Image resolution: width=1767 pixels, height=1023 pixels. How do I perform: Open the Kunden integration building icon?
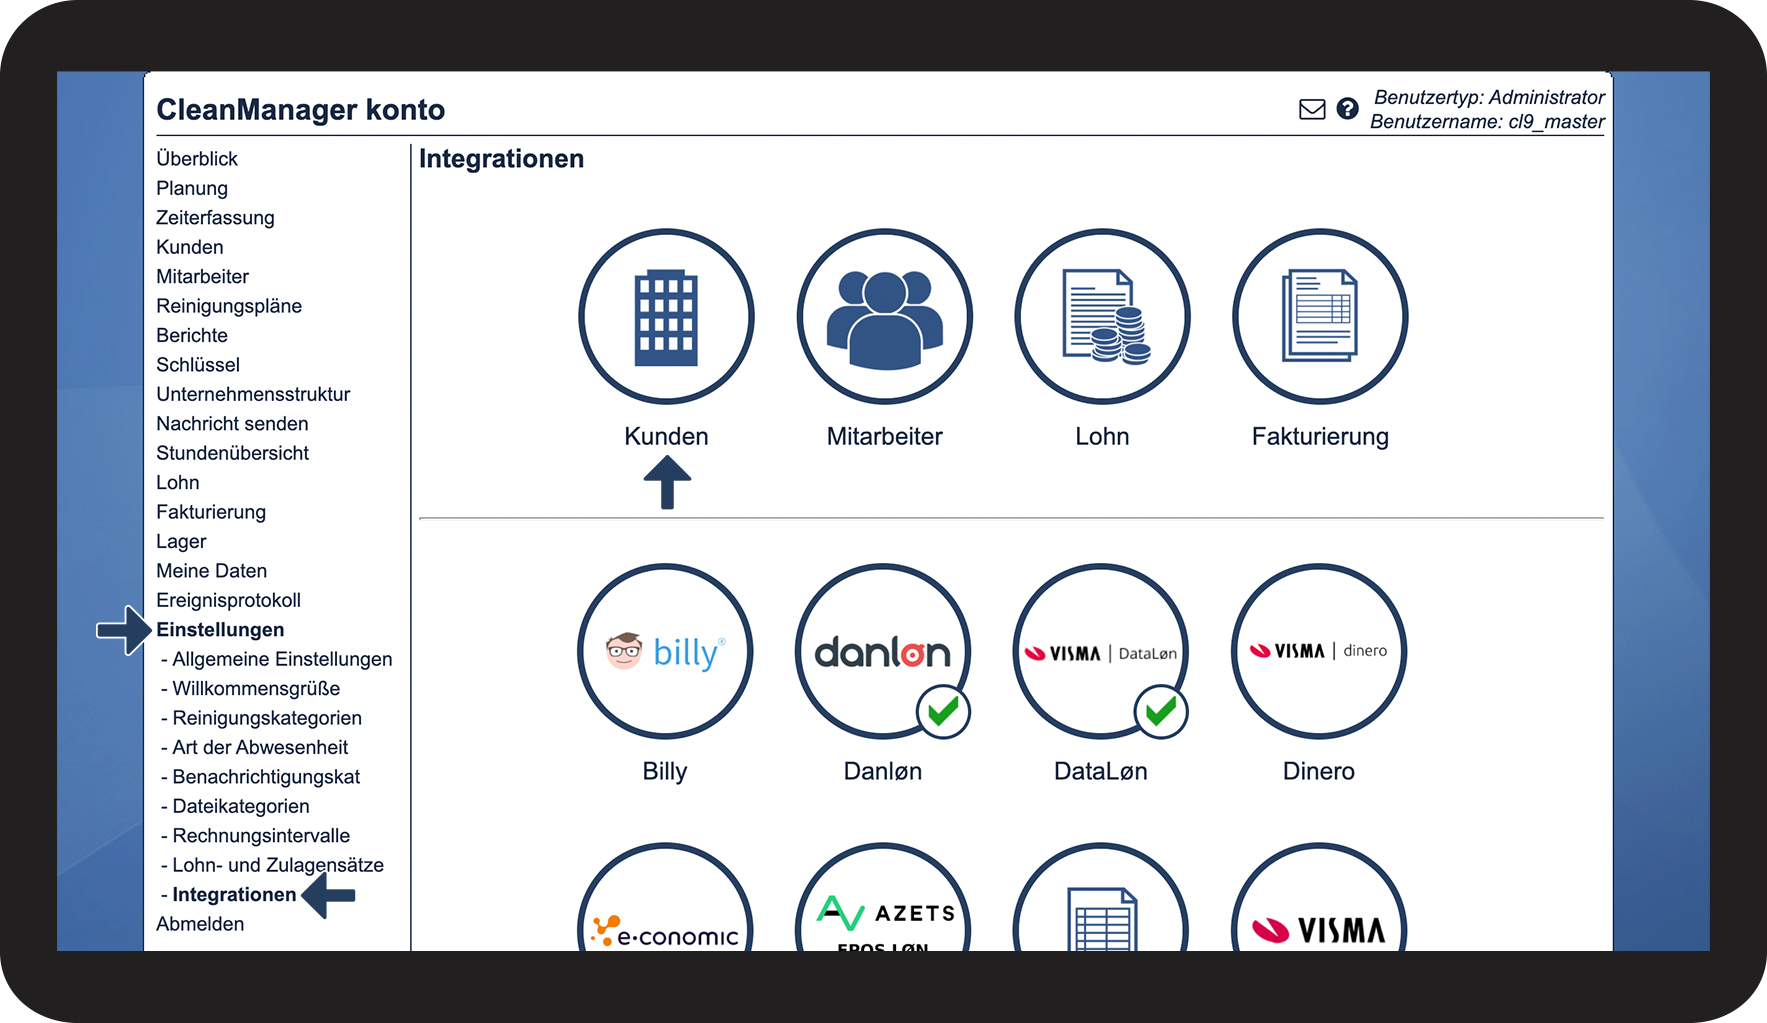pyautogui.click(x=666, y=317)
